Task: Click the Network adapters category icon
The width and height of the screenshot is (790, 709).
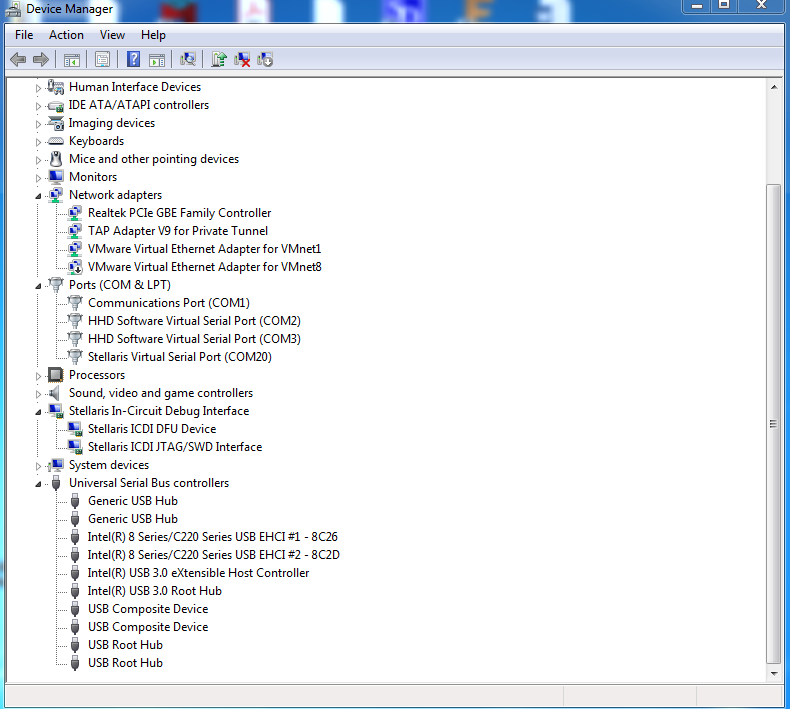Action: point(55,195)
